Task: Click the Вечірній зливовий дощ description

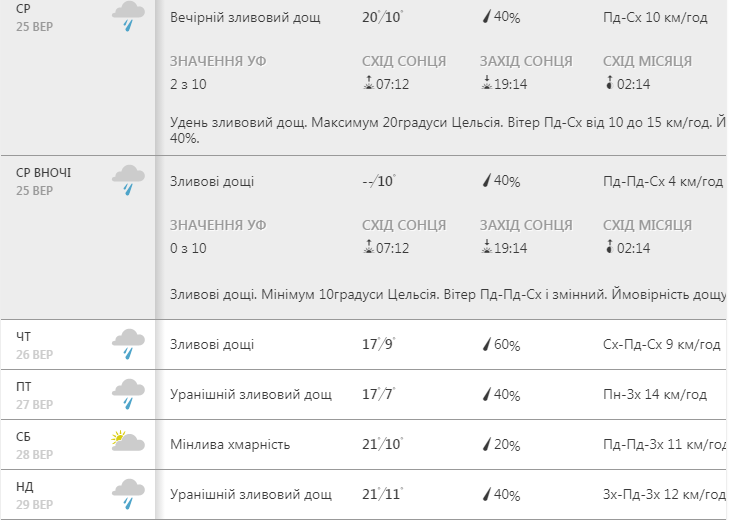Action: pyautogui.click(x=245, y=17)
